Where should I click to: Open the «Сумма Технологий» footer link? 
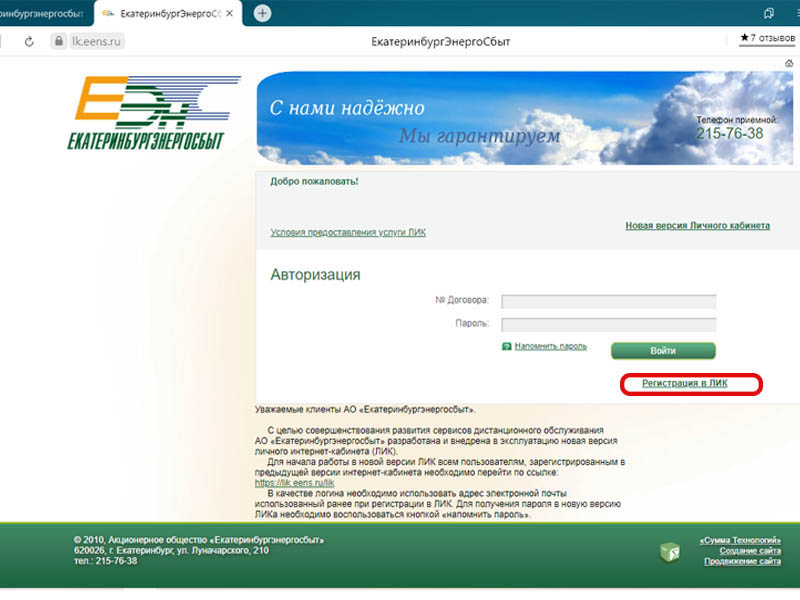pyautogui.click(x=740, y=540)
